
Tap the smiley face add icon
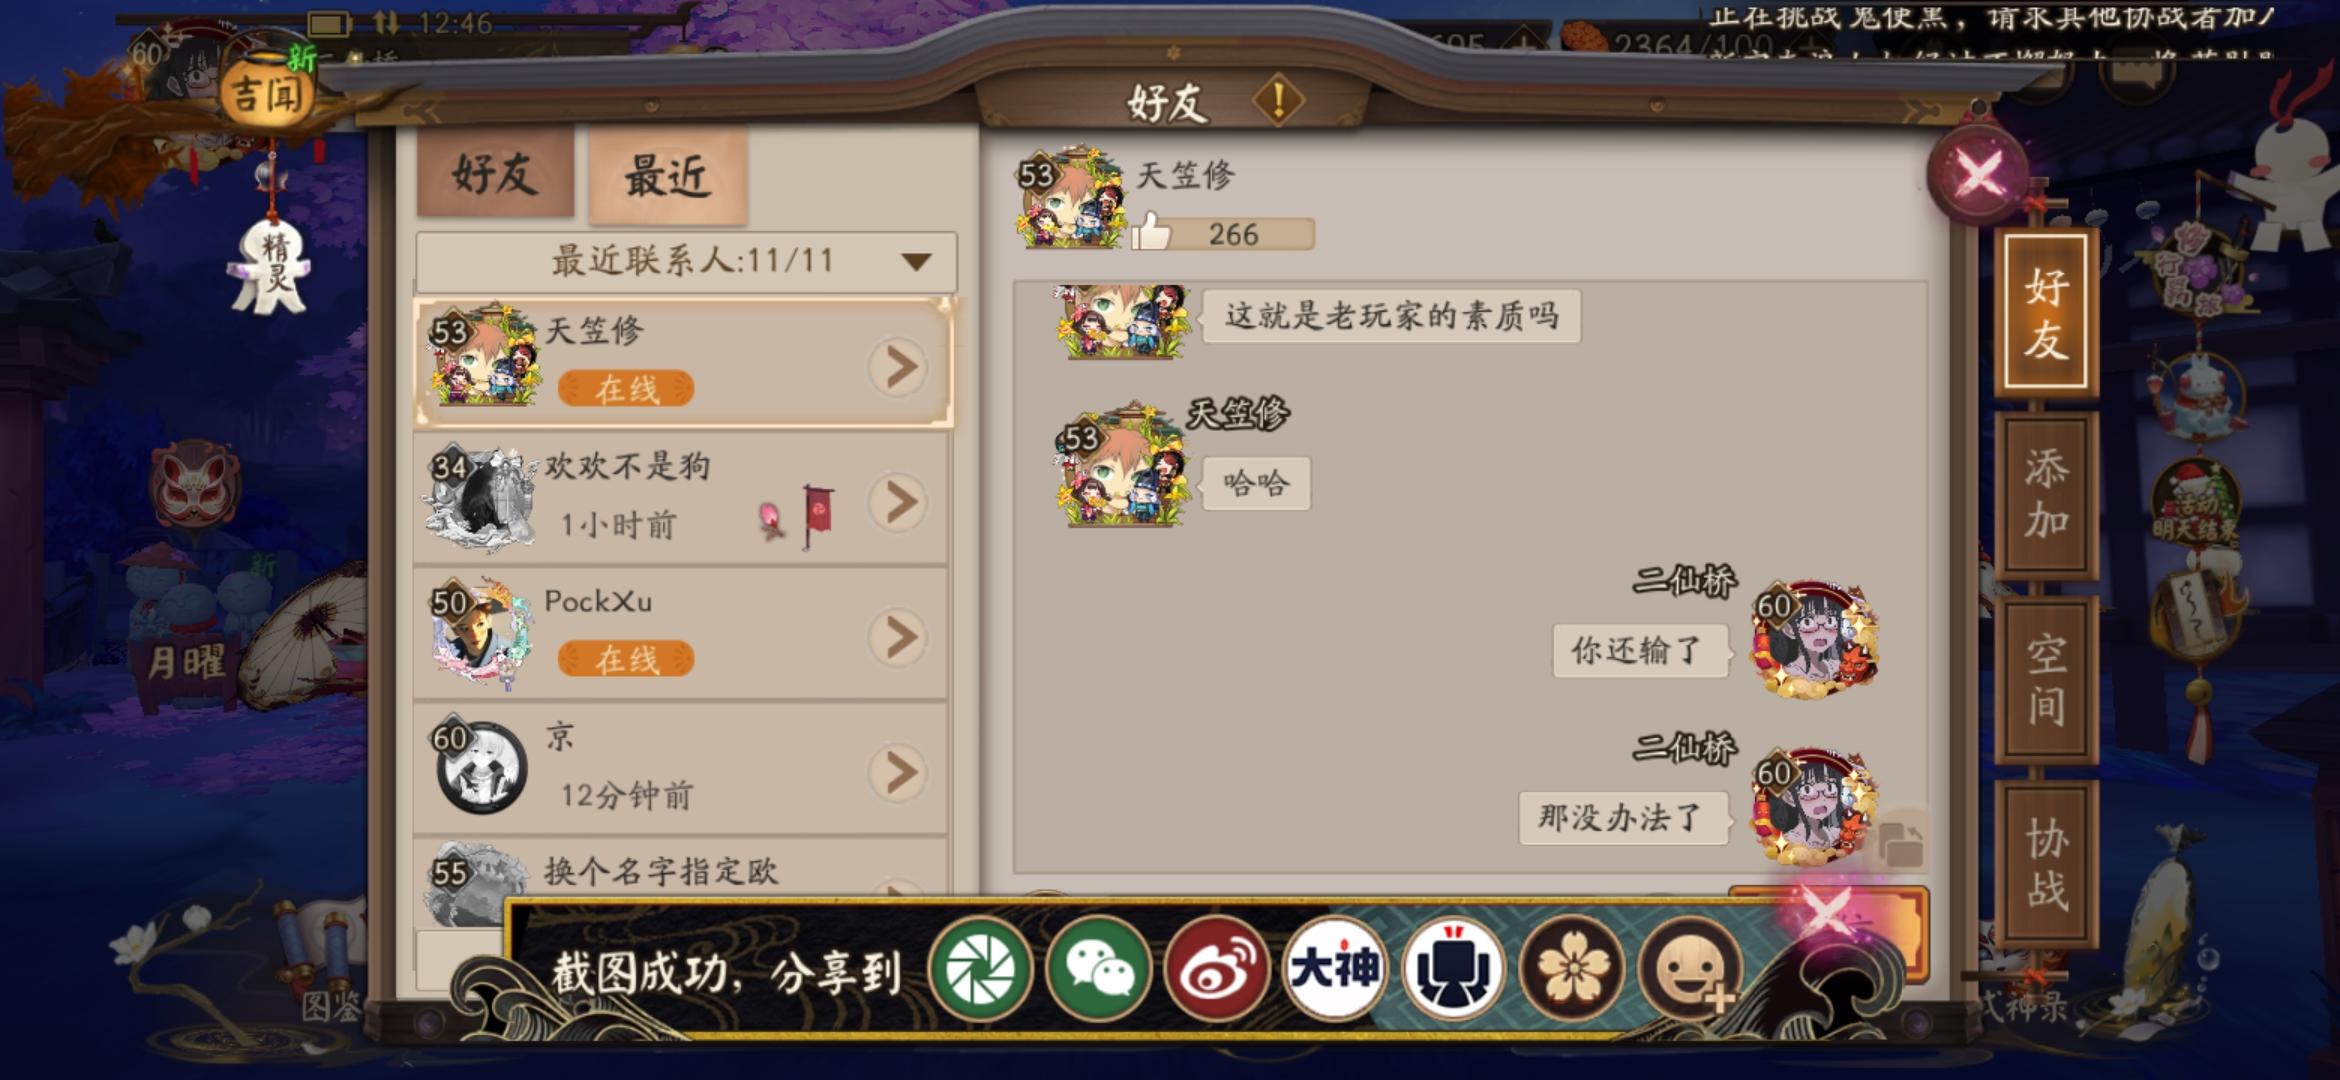click(1690, 967)
